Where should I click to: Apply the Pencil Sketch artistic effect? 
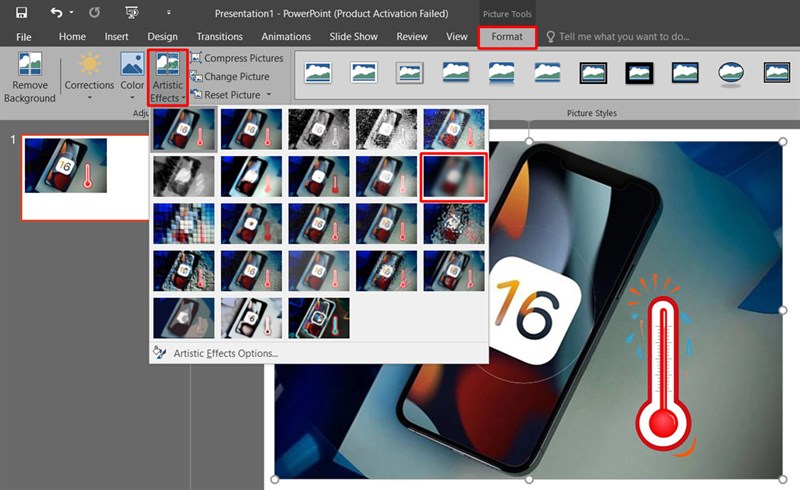click(386, 129)
